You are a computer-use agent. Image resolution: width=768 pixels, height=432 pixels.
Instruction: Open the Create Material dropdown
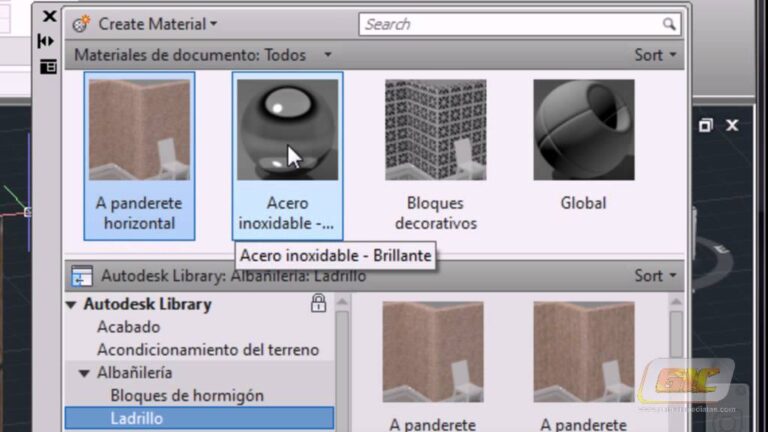158,24
